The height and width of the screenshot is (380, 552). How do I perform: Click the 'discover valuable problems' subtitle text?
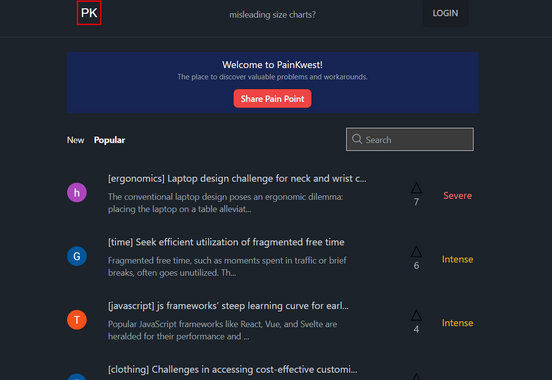click(x=272, y=77)
